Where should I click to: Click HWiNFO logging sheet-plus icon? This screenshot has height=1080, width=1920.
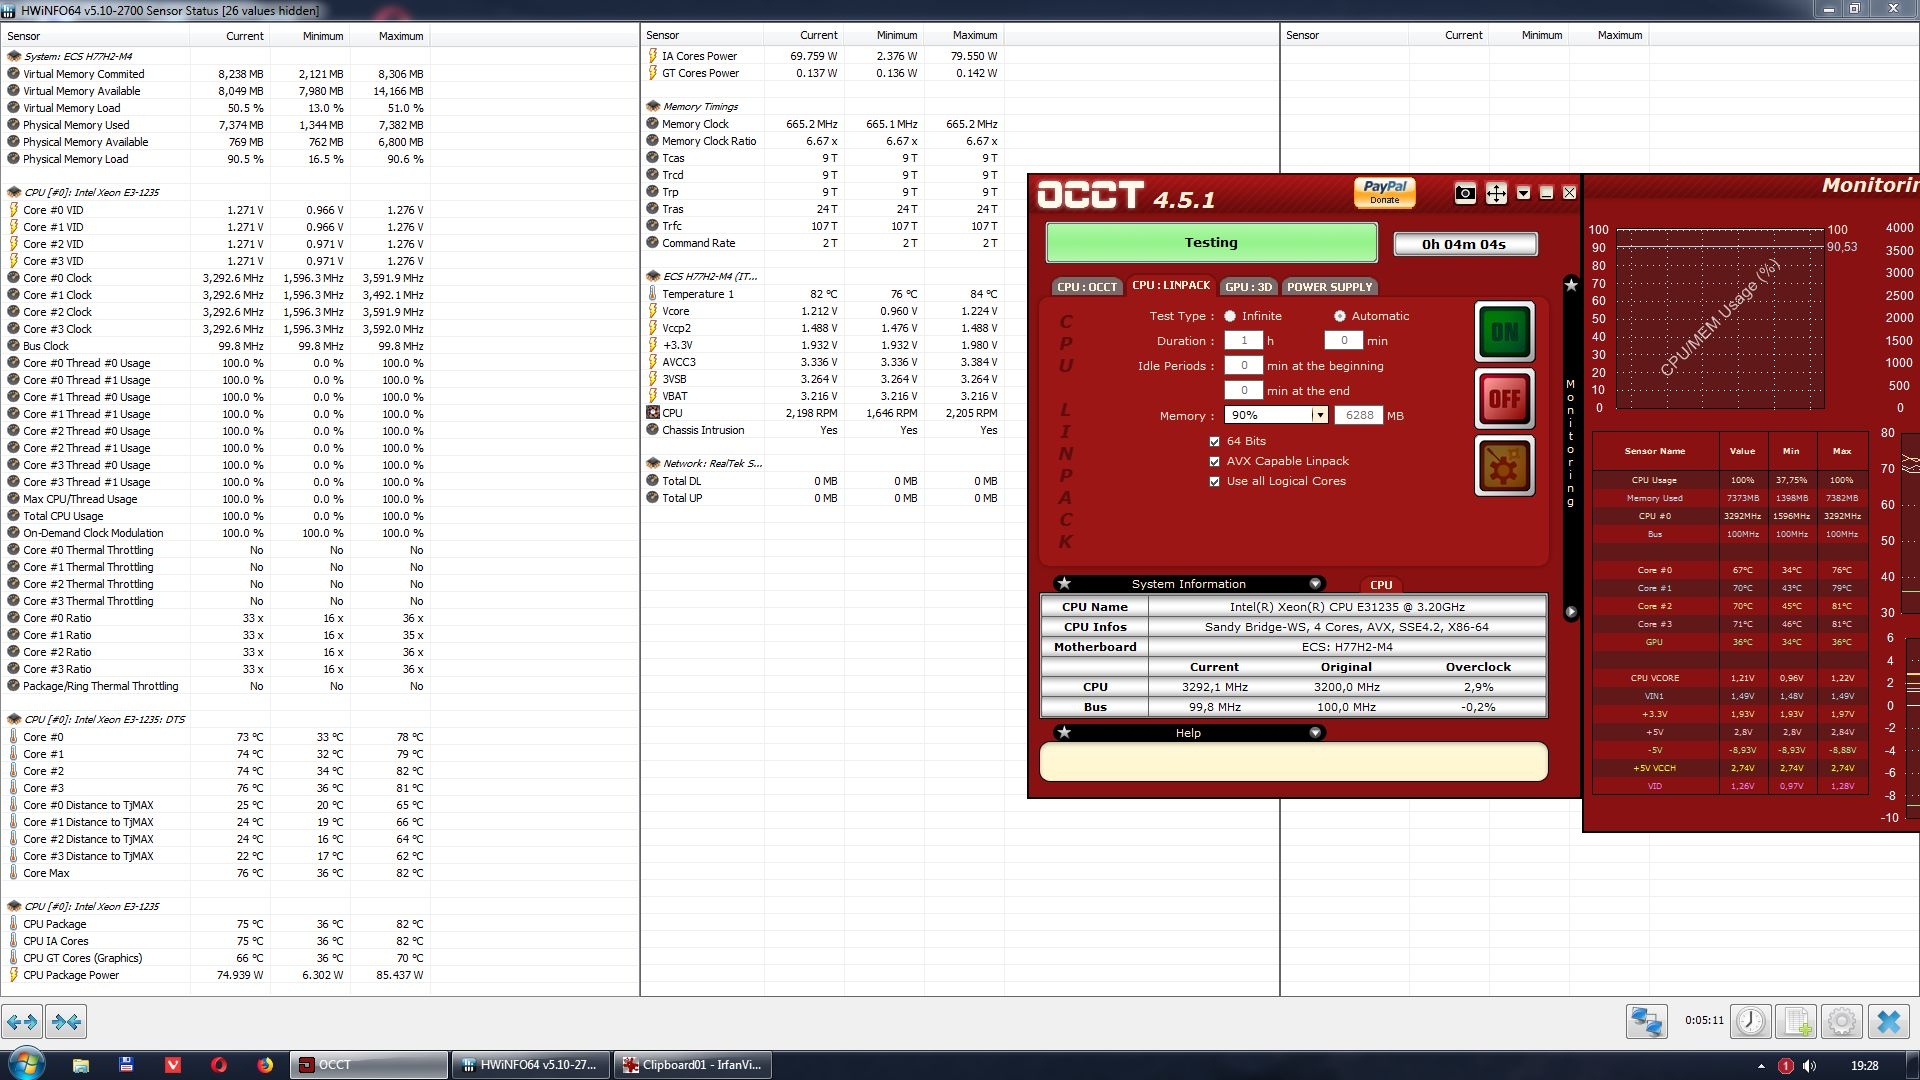(x=1796, y=1021)
